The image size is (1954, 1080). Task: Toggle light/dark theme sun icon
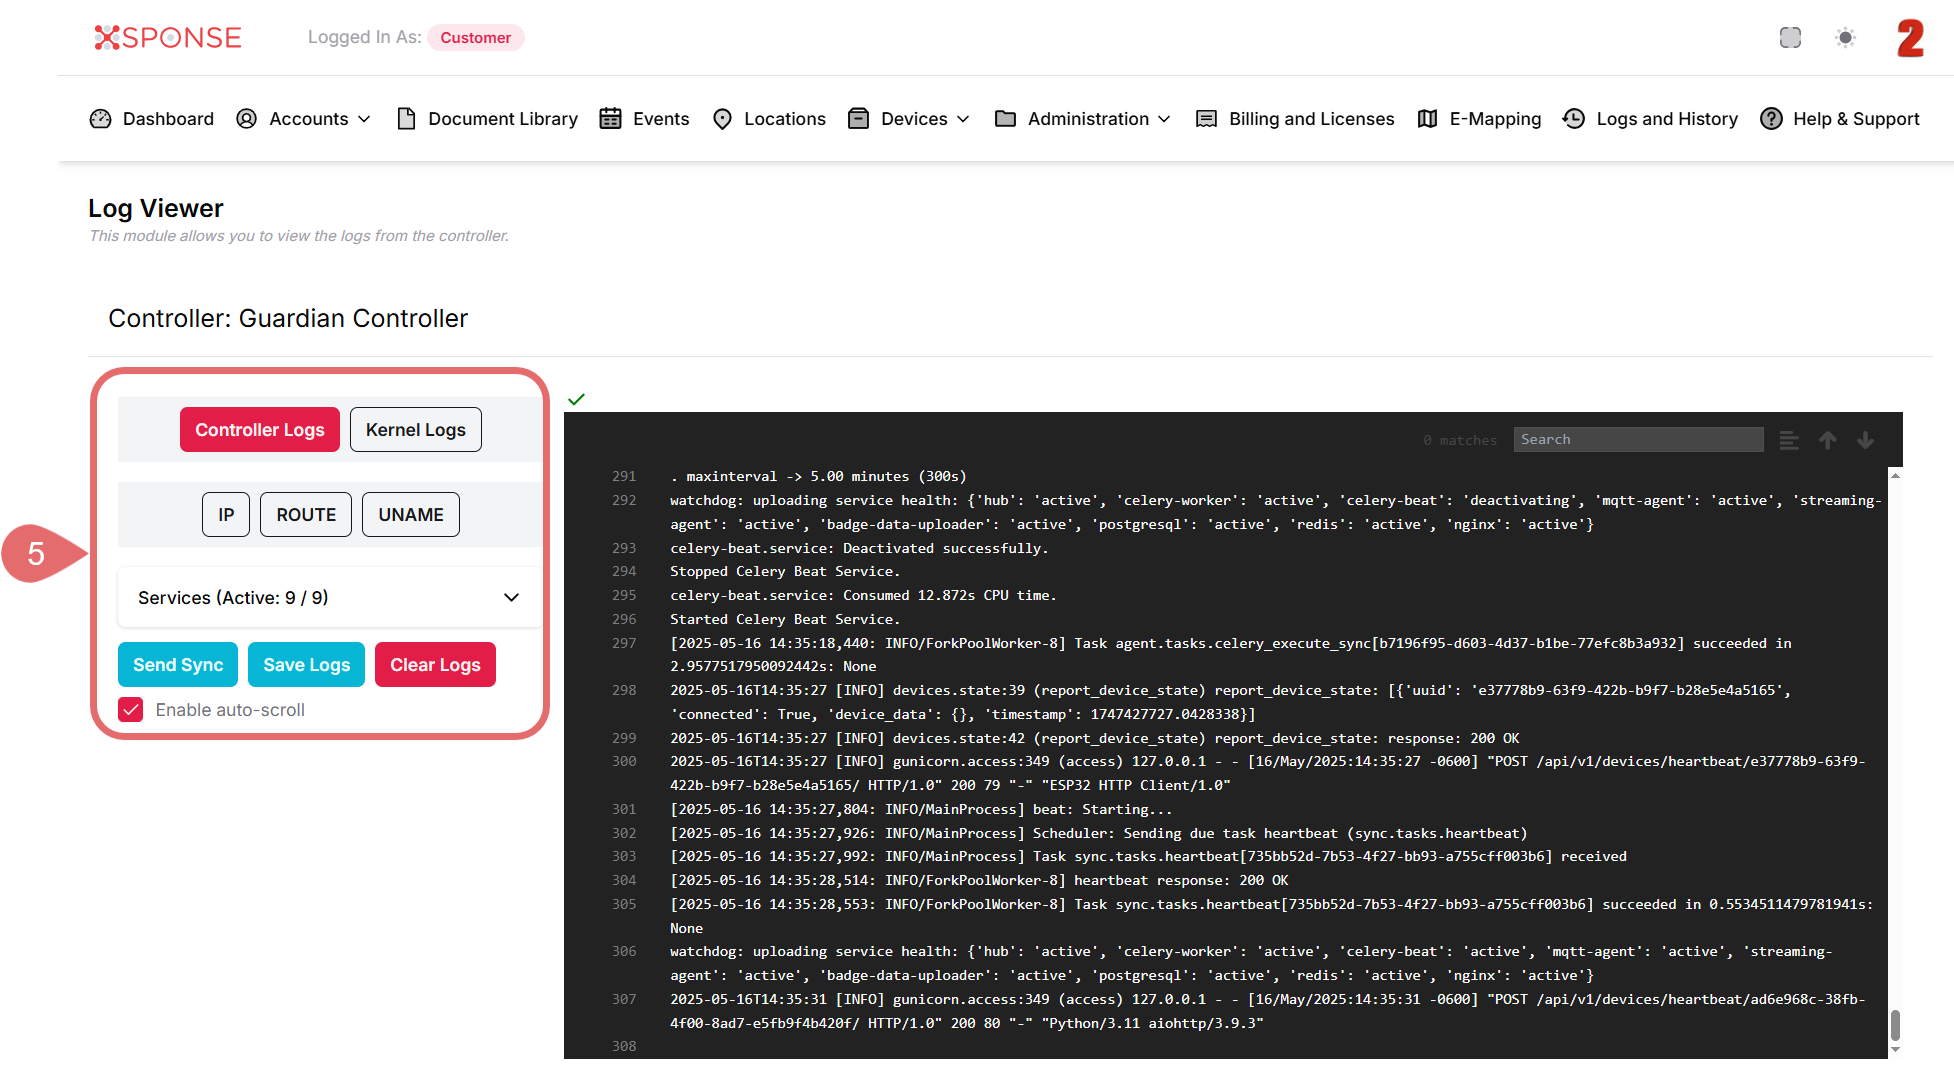[1845, 38]
